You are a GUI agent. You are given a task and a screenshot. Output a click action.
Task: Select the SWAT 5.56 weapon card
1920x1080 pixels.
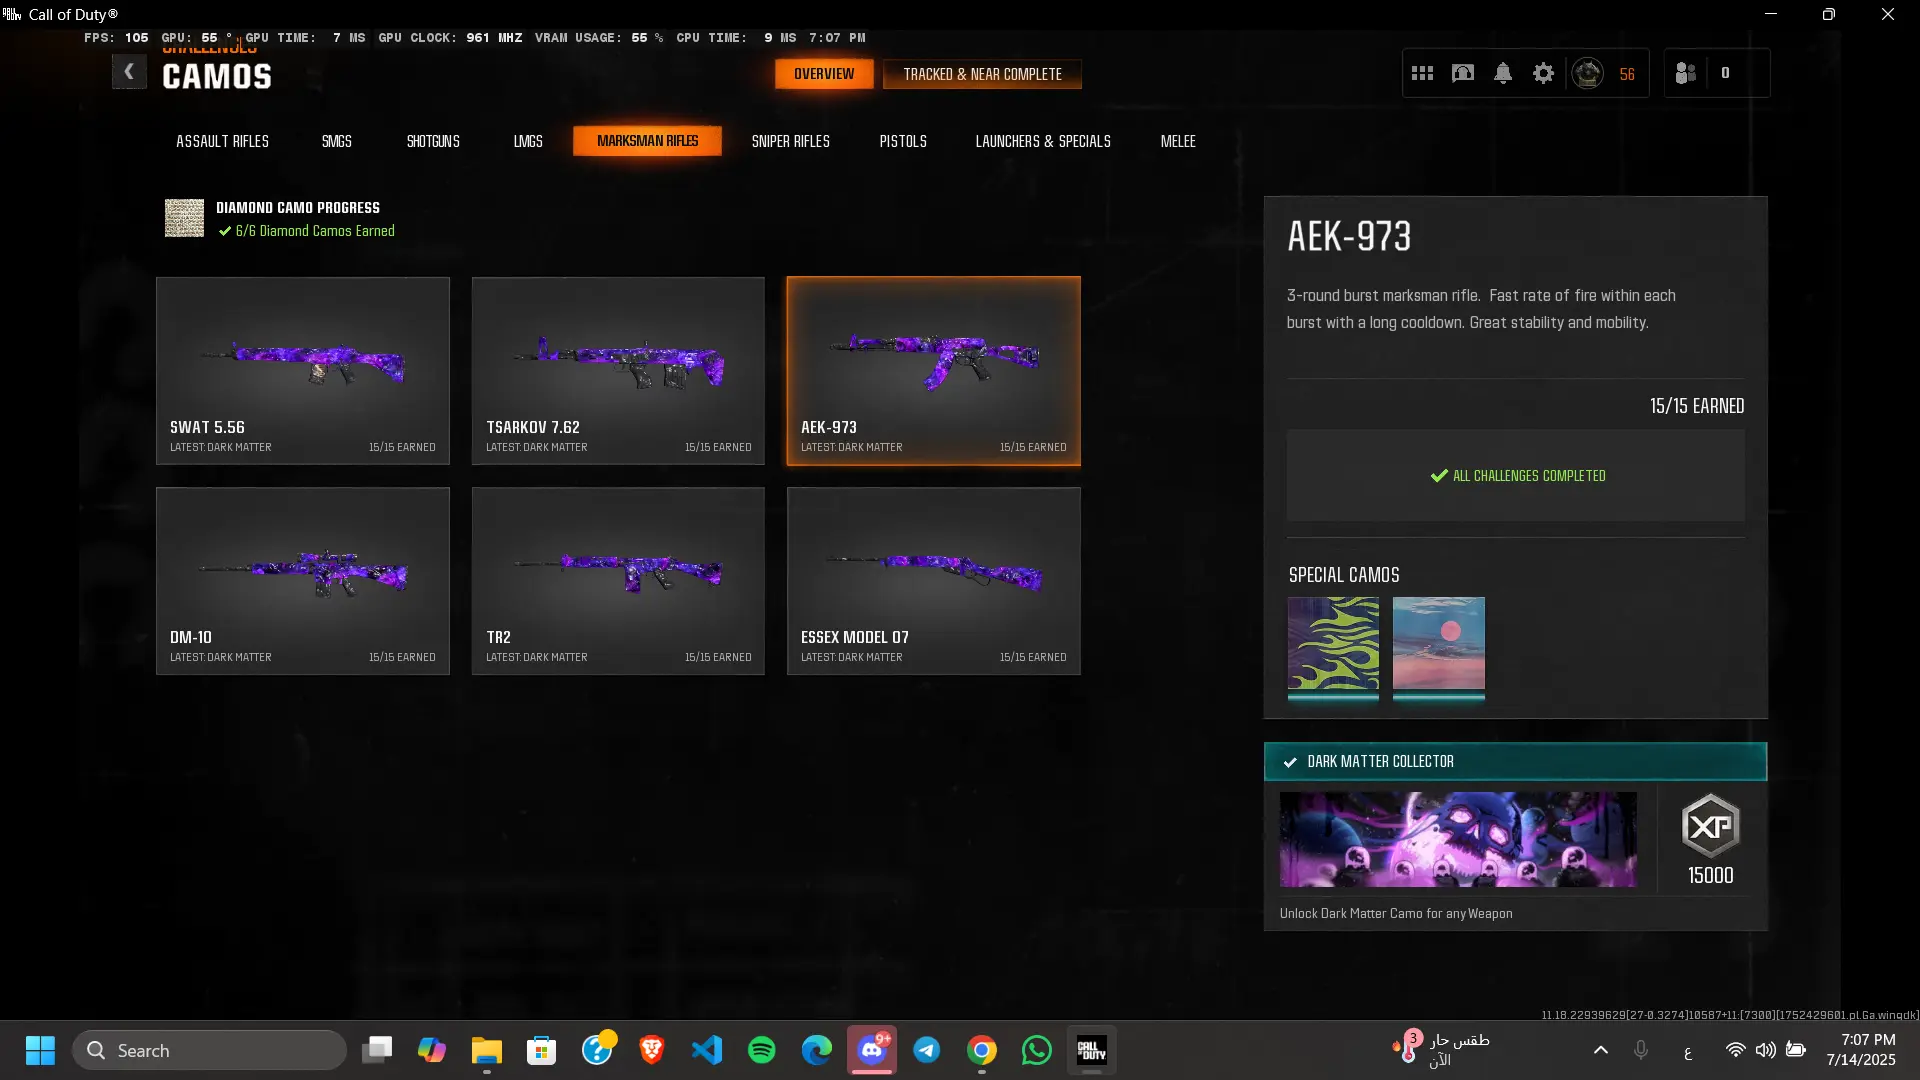[303, 371]
